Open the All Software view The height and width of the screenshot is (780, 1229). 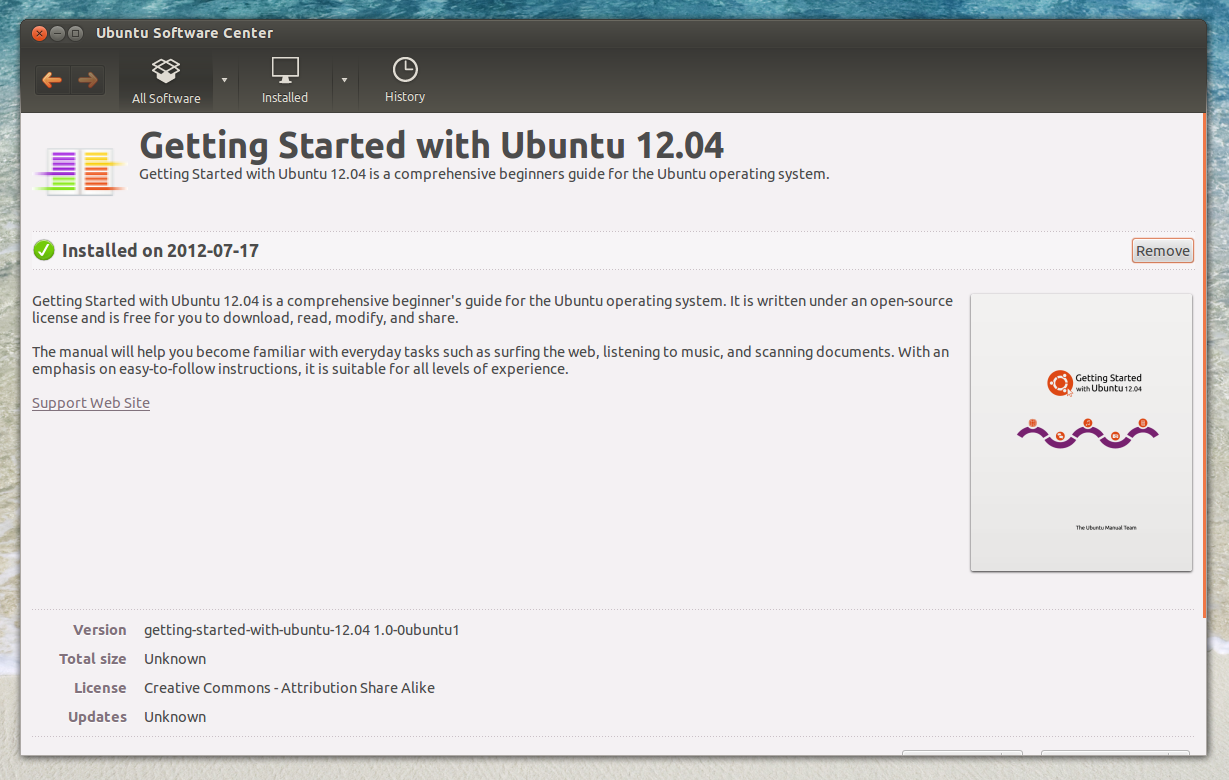pyautogui.click(x=166, y=81)
